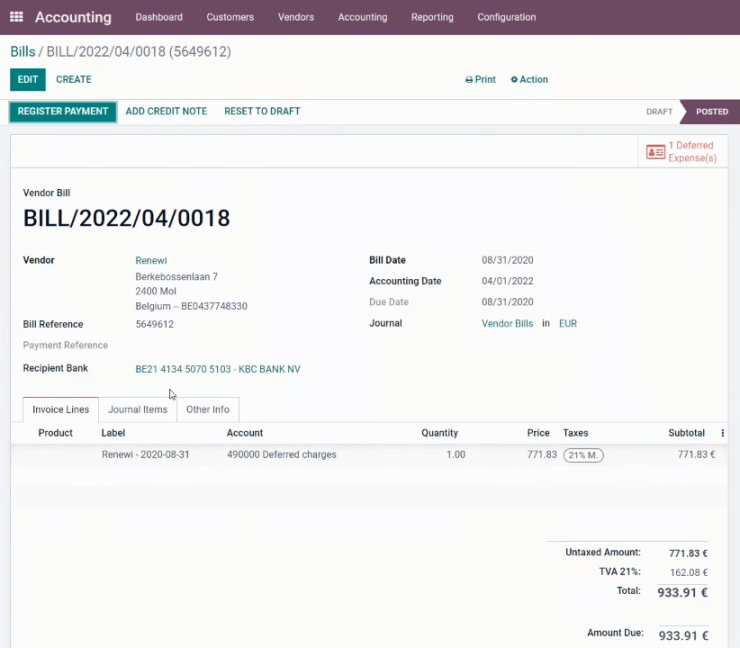Click ADD CREDIT NOTE button
Screen dimensions: 740x648
[x=166, y=111]
